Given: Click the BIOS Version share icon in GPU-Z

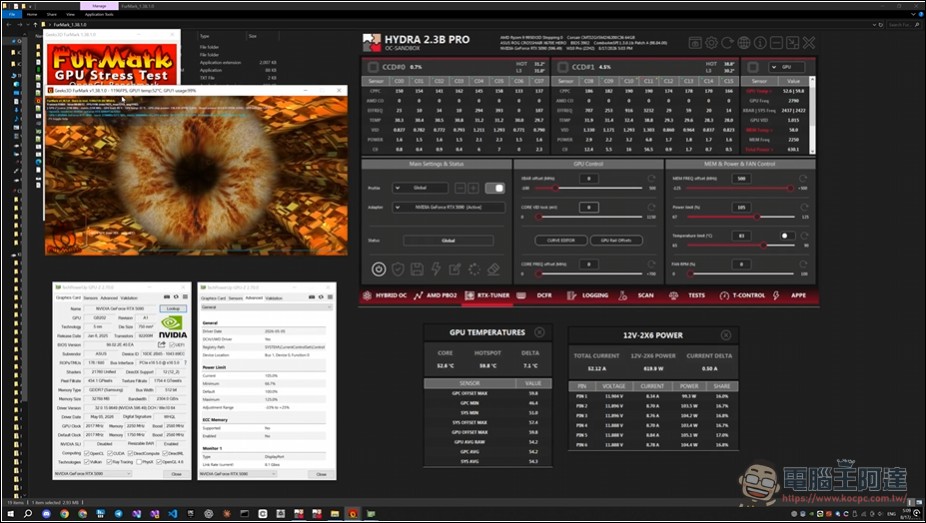Looking at the screenshot, I should click(161, 344).
